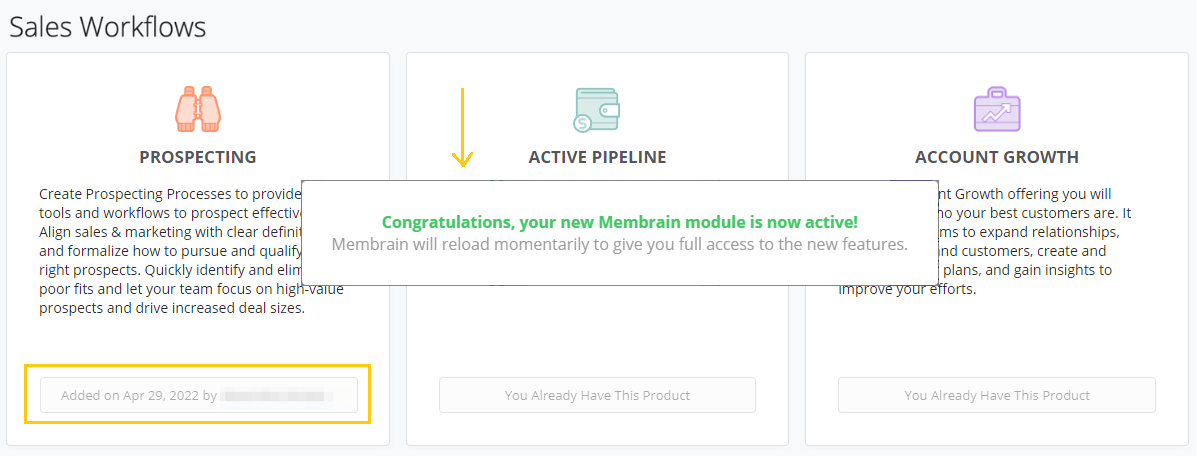Image resolution: width=1197 pixels, height=456 pixels.
Task: Click the green Congratulations module active message
Action: pos(619,223)
